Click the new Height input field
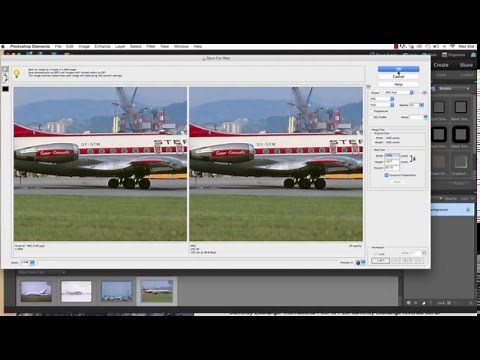The height and width of the screenshot is (360, 480). (x=392, y=162)
